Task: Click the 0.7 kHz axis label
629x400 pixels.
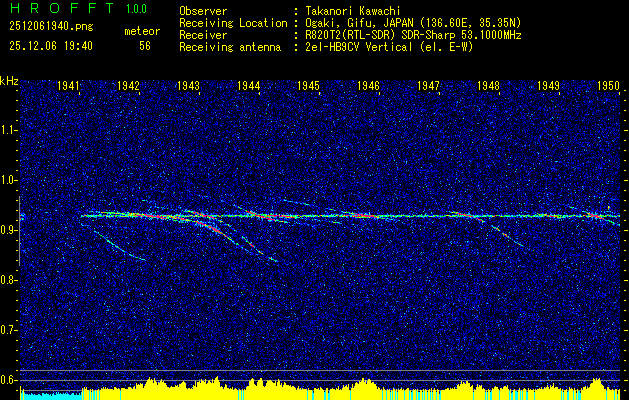Action: tap(9, 329)
